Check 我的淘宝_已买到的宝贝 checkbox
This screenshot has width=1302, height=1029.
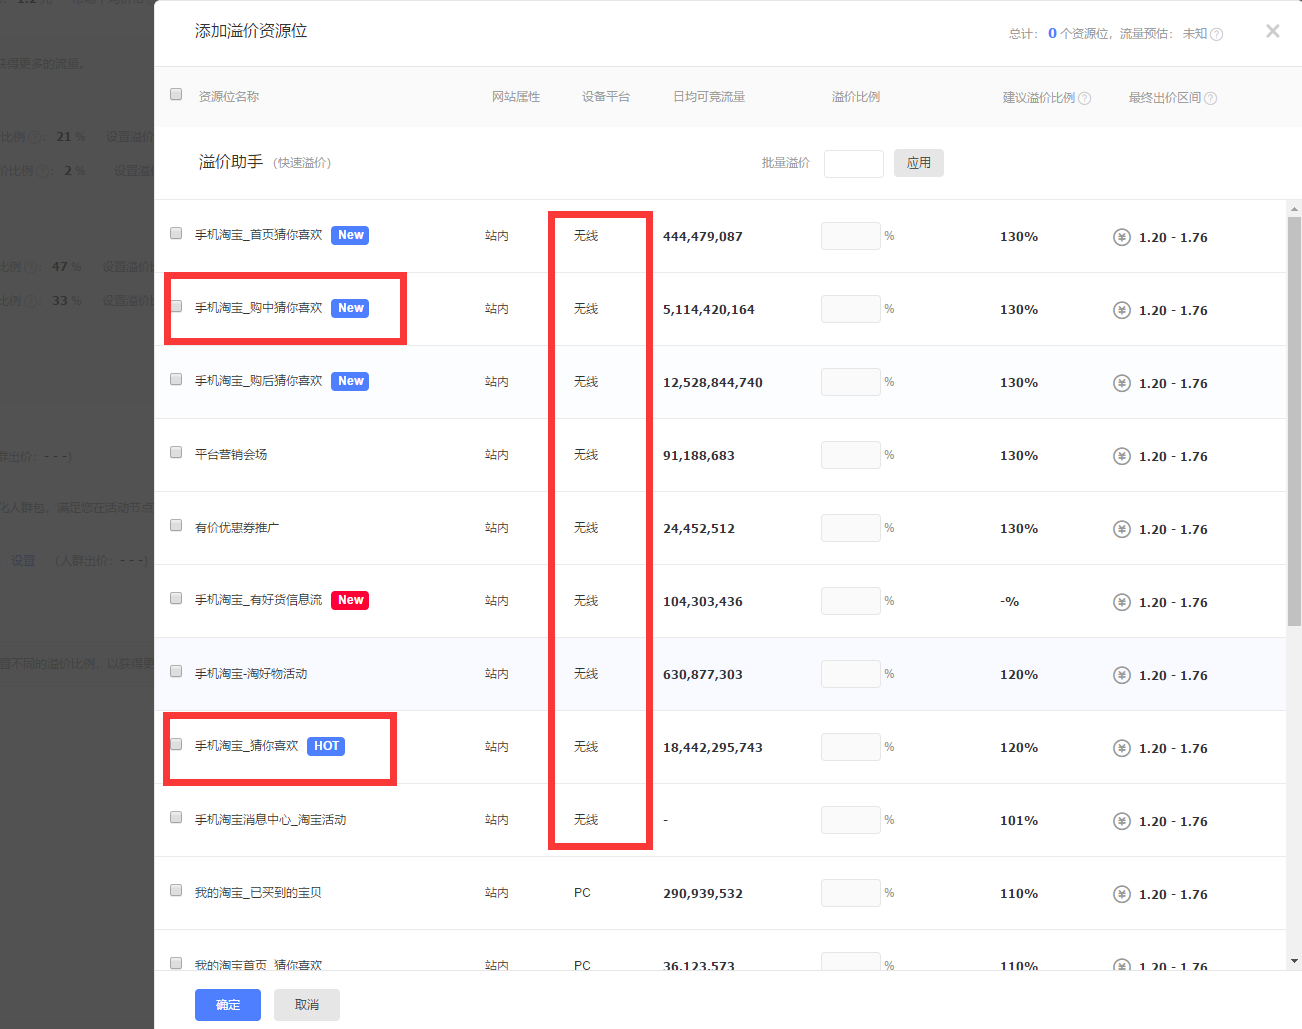176,890
